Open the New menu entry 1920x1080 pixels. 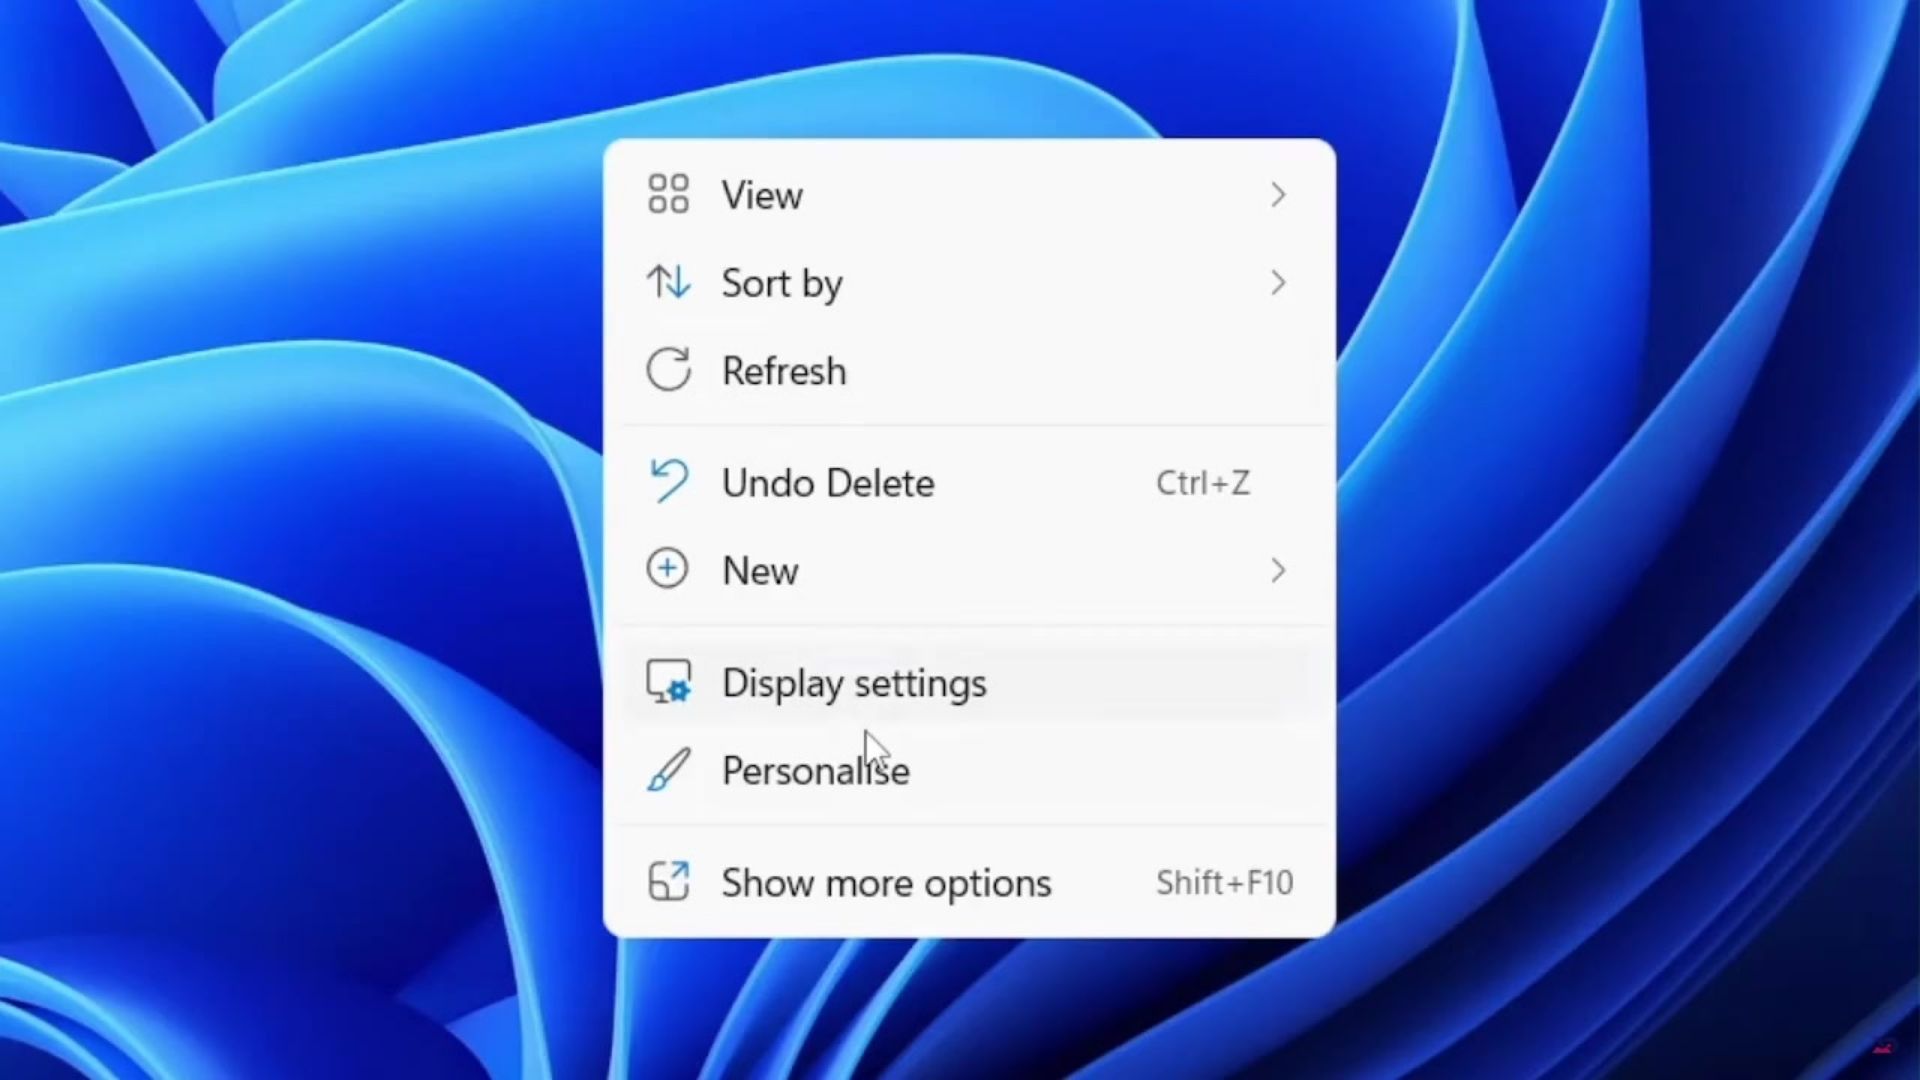click(x=969, y=571)
